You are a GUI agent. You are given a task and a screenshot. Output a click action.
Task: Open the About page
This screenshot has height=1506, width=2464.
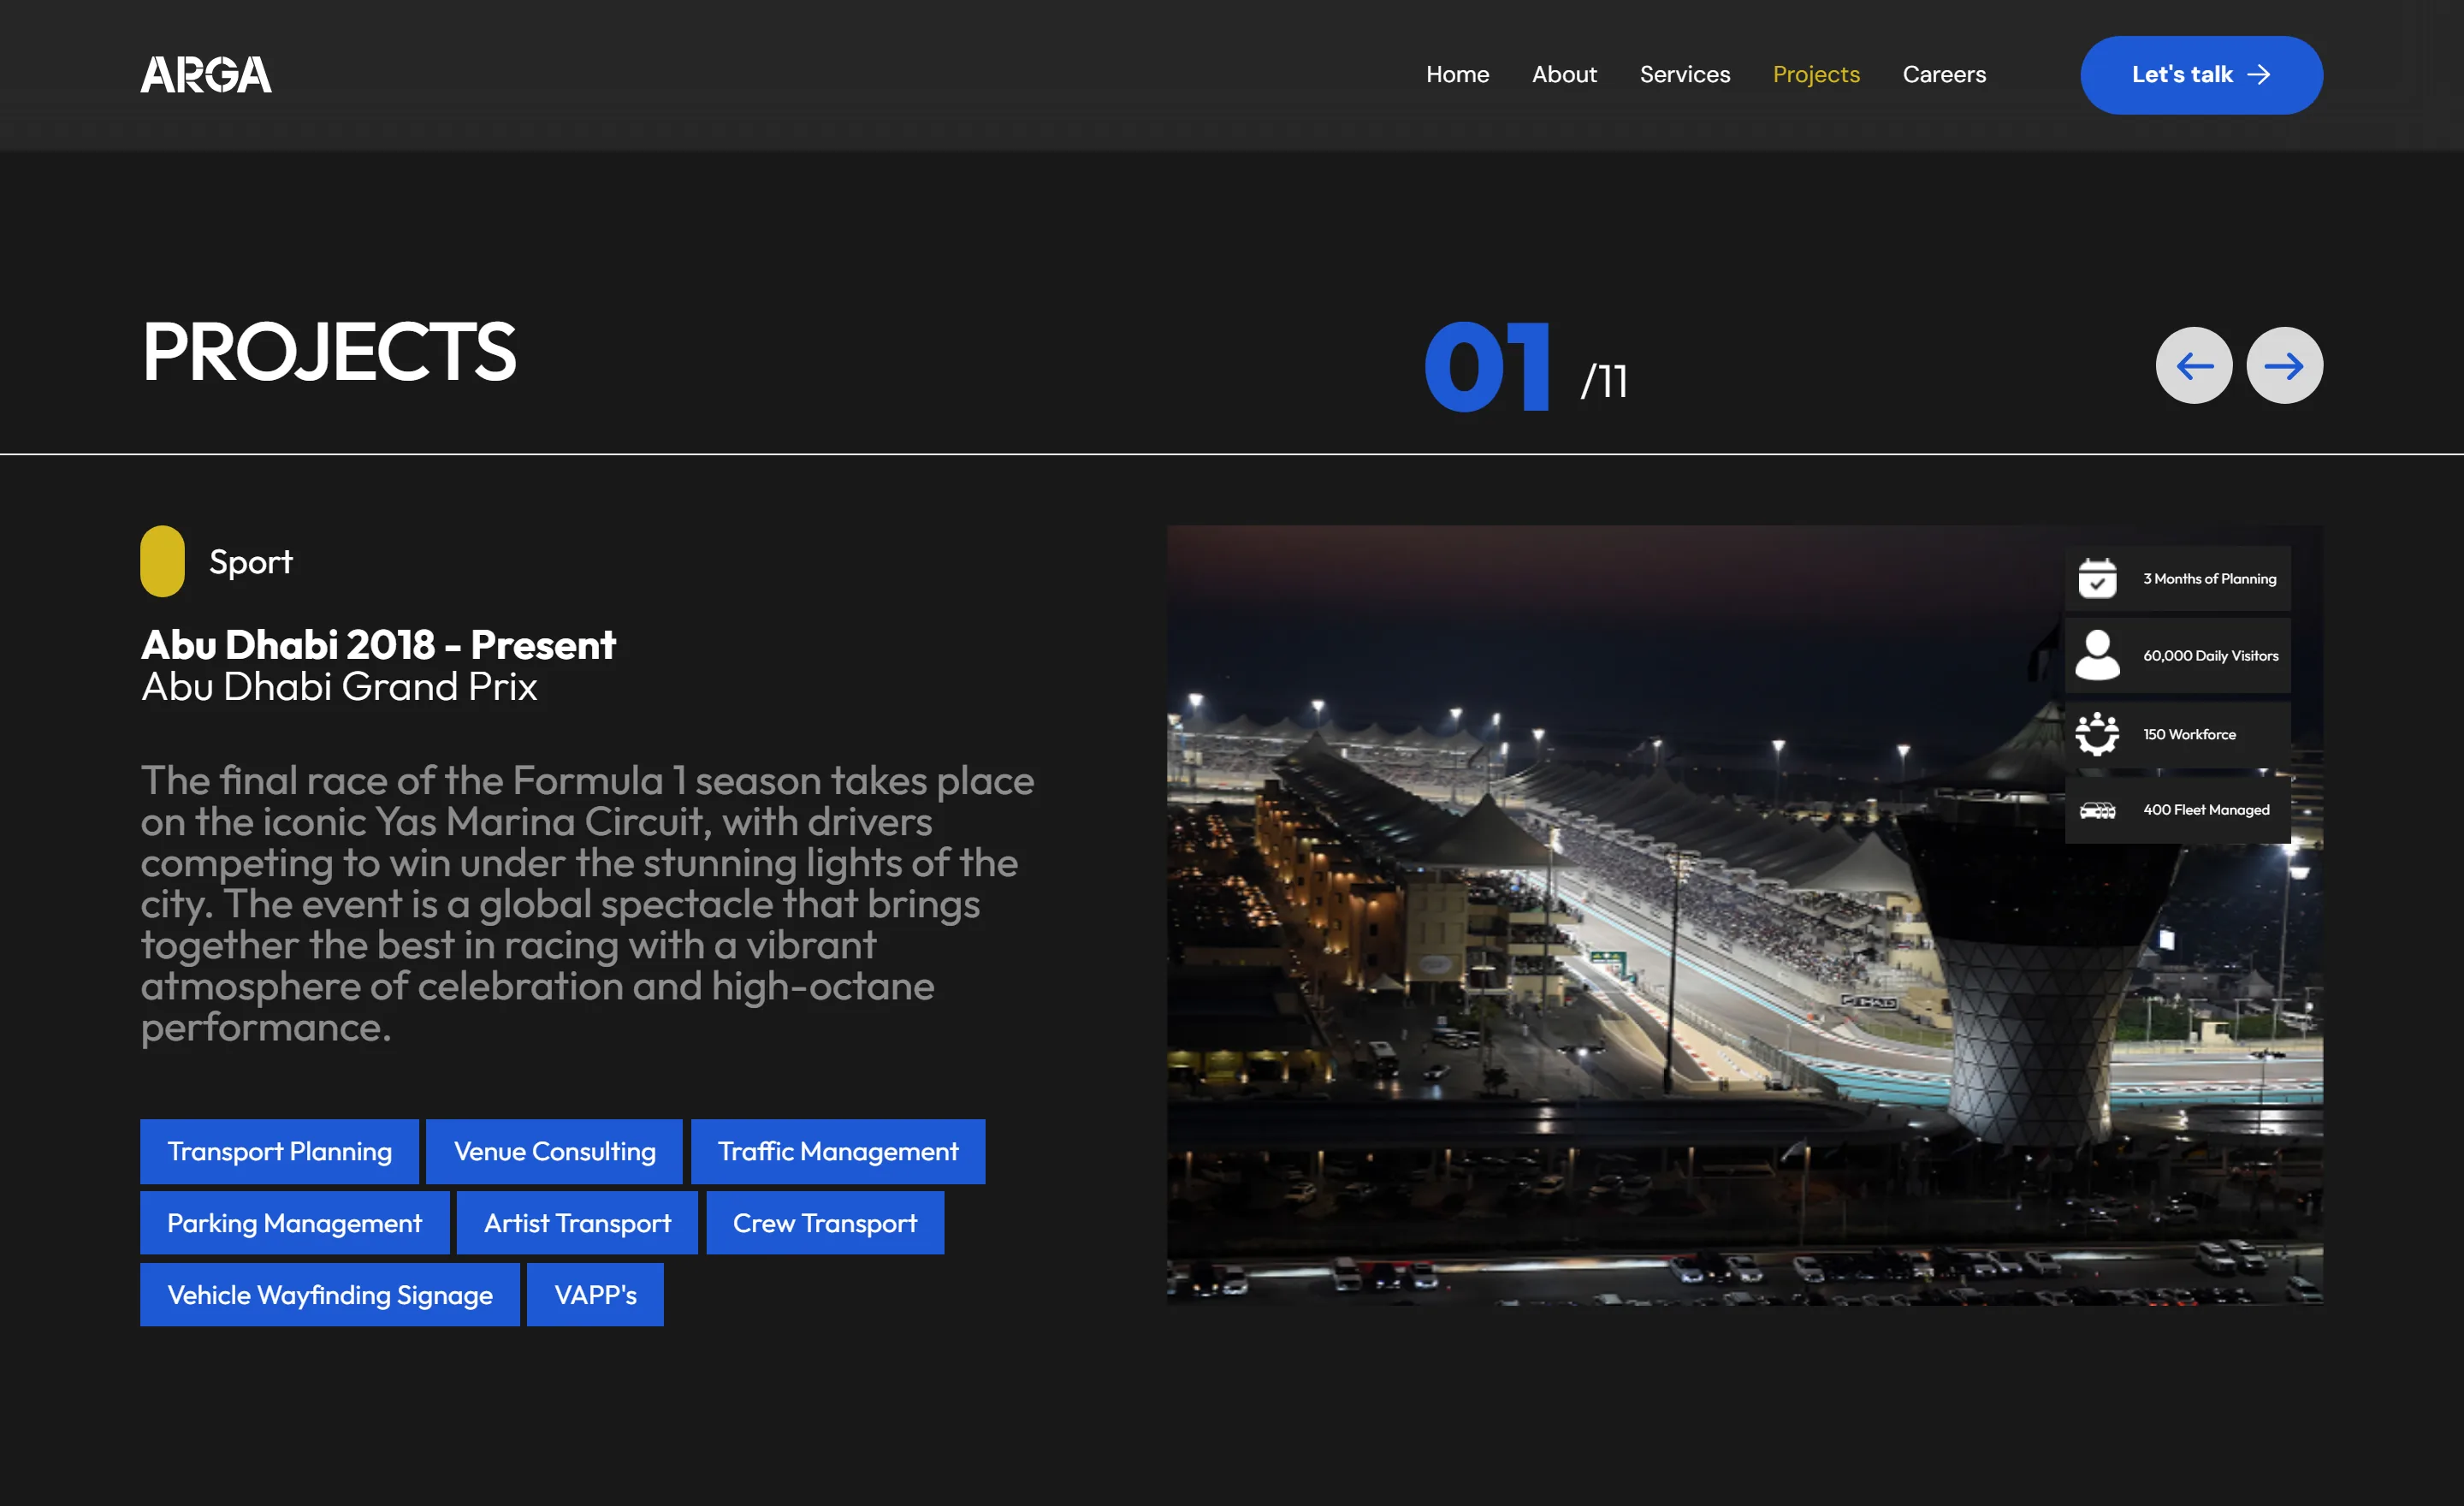[x=1564, y=75]
